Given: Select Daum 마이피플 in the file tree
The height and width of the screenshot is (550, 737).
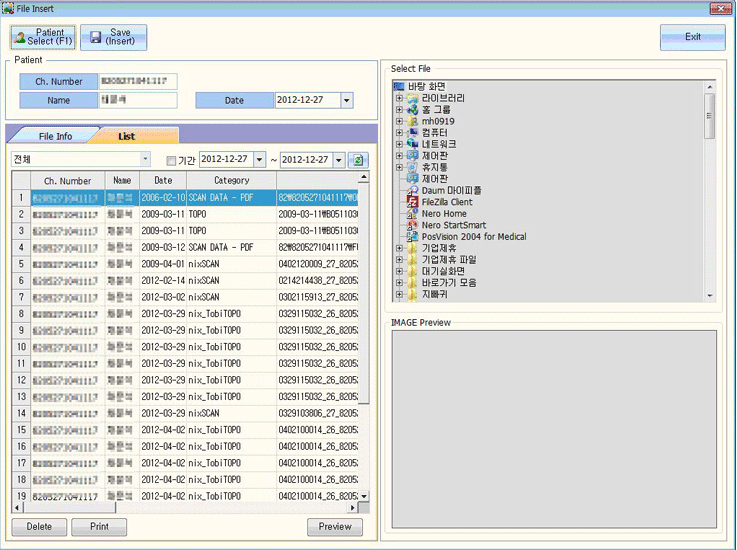Looking at the screenshot, I should coord(451,190).
